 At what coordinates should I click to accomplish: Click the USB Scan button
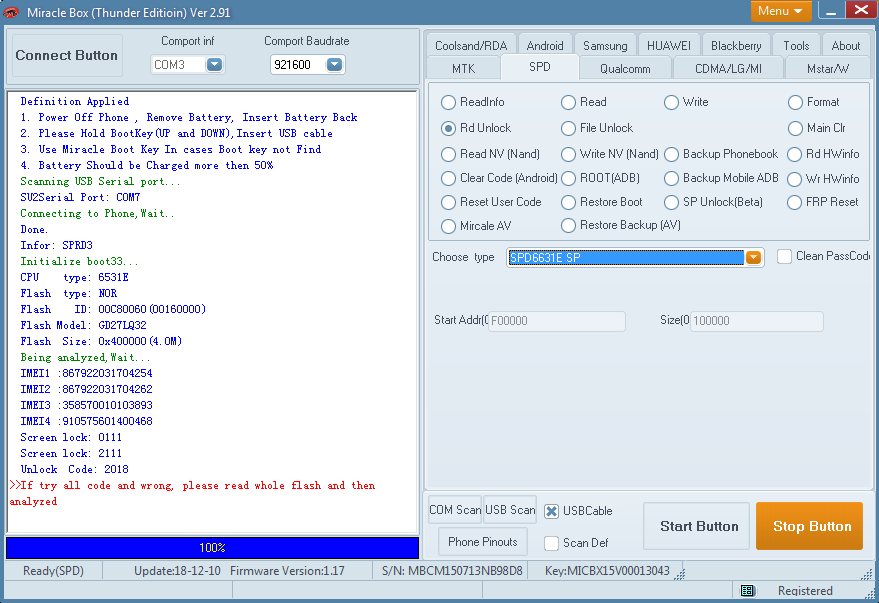pos(510,510)
